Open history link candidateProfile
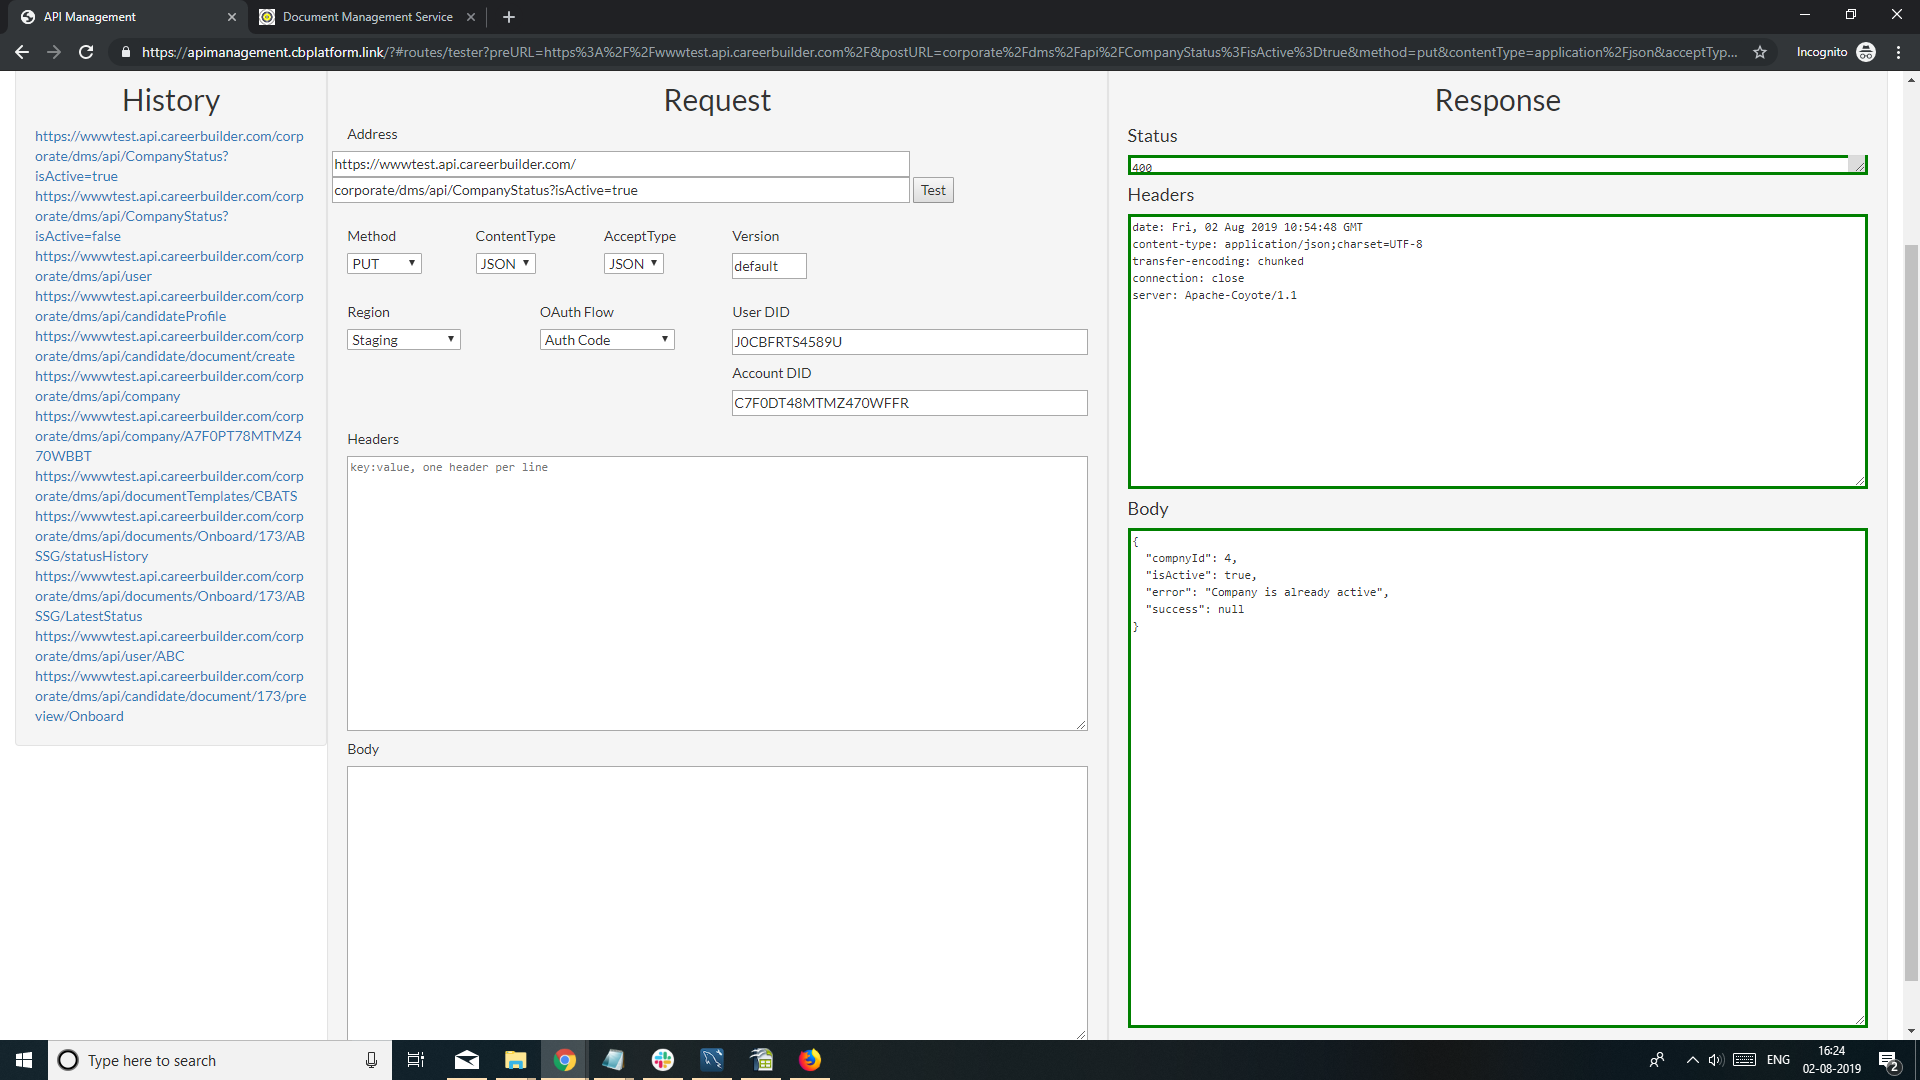 tap(169, 306)
